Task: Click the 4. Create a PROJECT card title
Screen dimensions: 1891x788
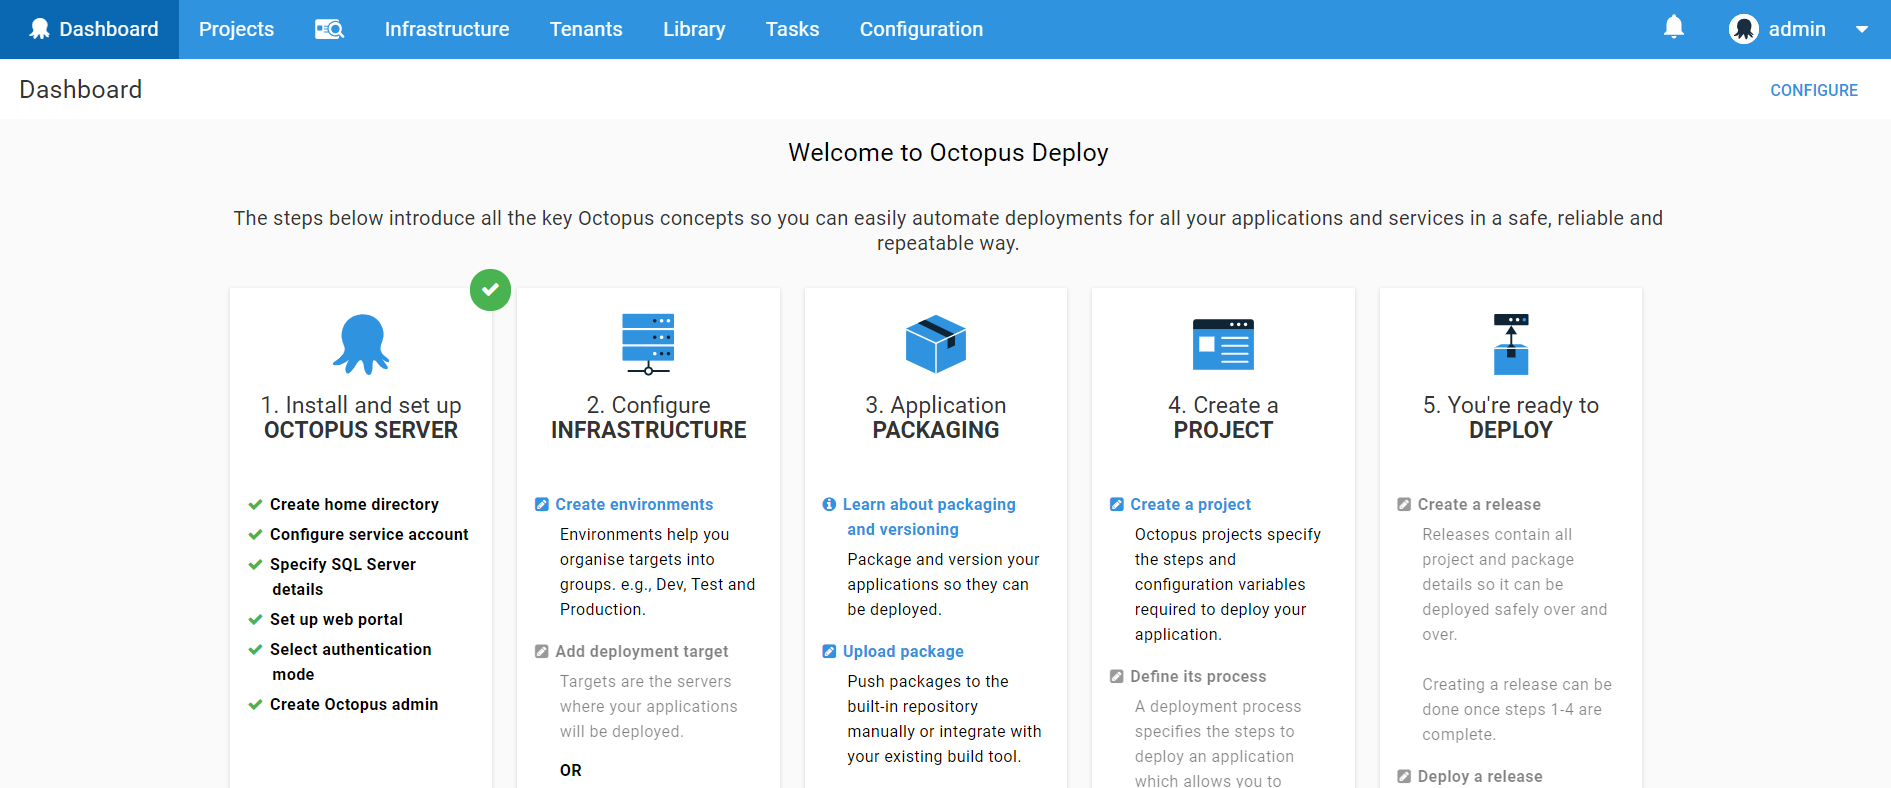Action: point(1223,418)
